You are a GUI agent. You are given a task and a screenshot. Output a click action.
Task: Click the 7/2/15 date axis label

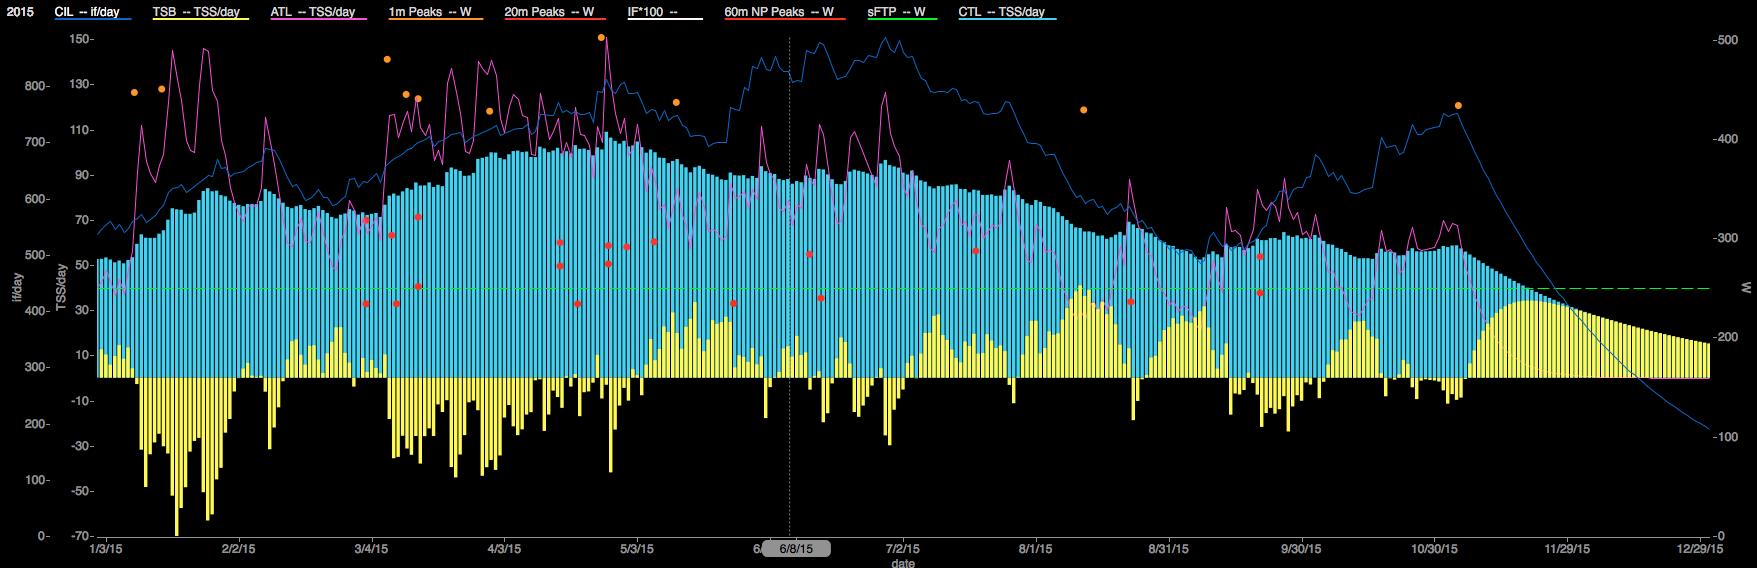pyautogui.click(x=903, y=549)
